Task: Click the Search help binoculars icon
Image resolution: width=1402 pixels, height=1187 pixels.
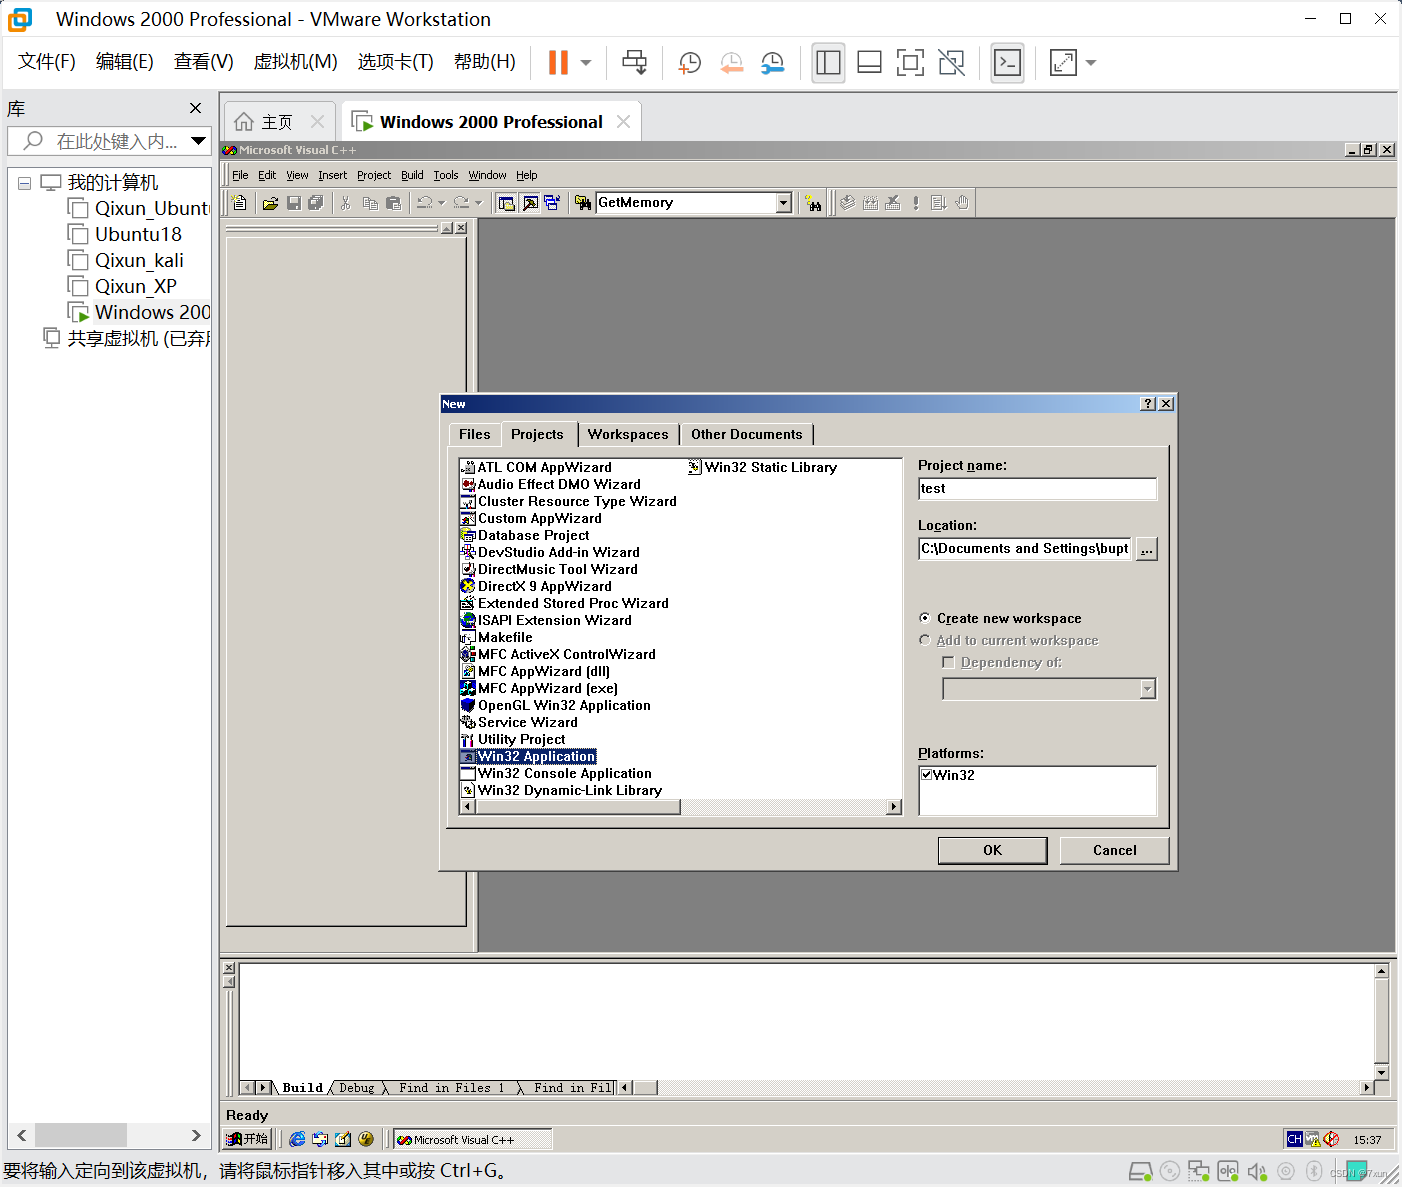Action: (x=814, y=203)
